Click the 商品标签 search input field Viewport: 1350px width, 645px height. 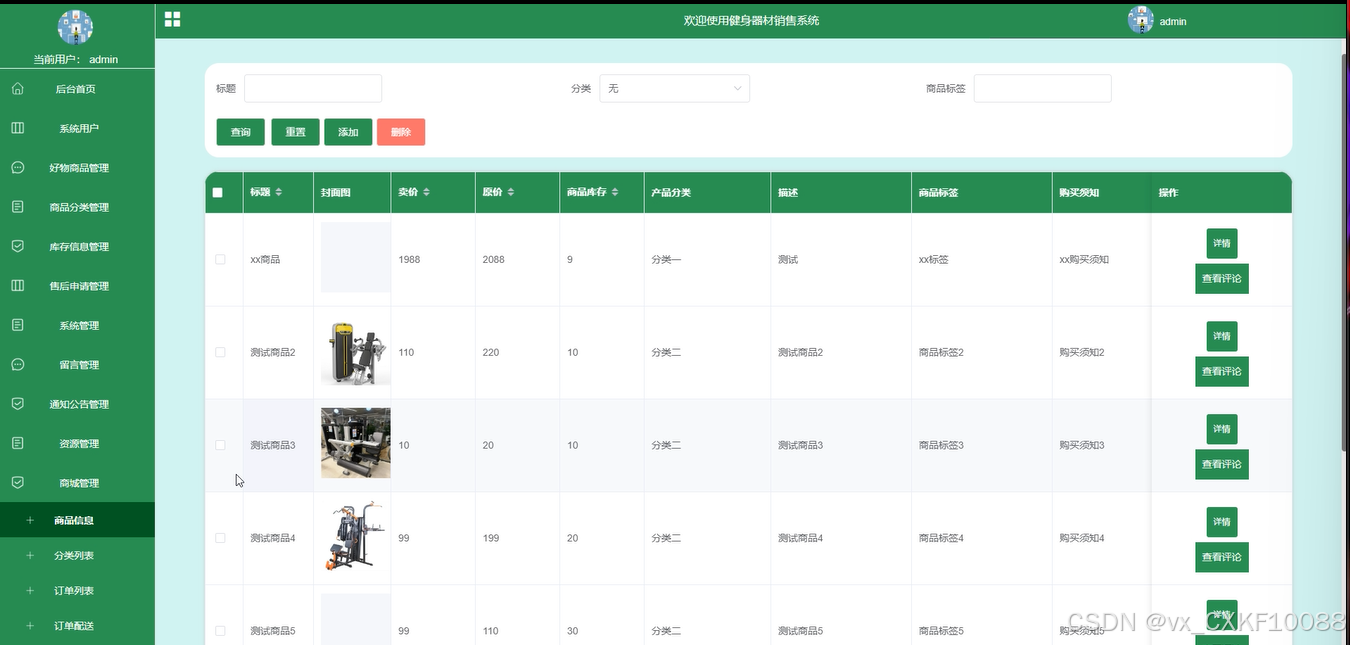1042,88
